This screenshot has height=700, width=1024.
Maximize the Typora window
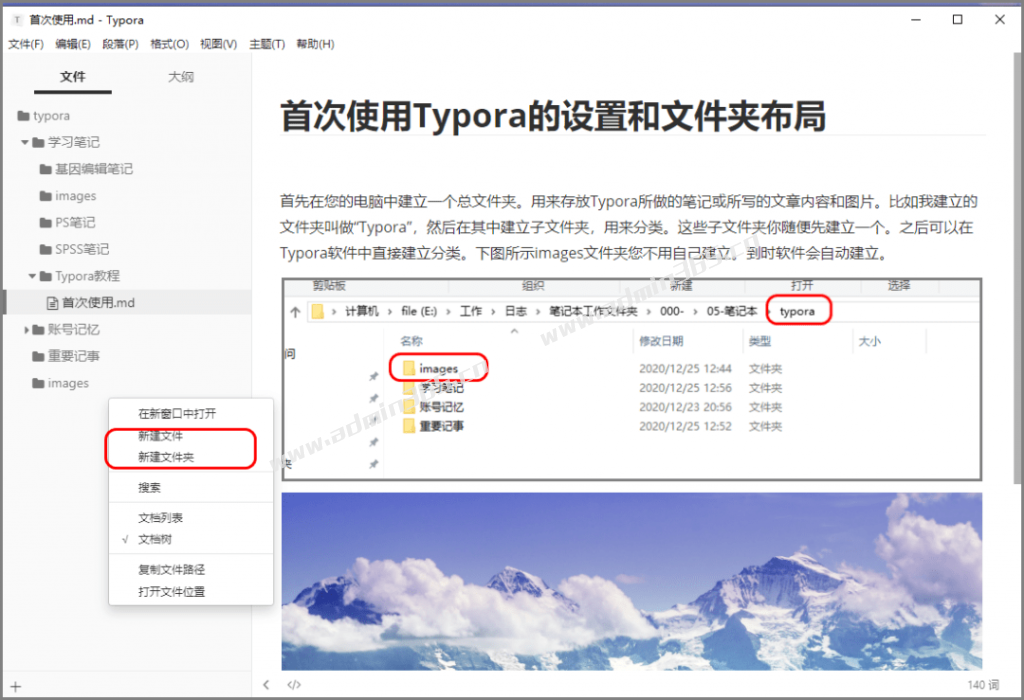point(957,20)
